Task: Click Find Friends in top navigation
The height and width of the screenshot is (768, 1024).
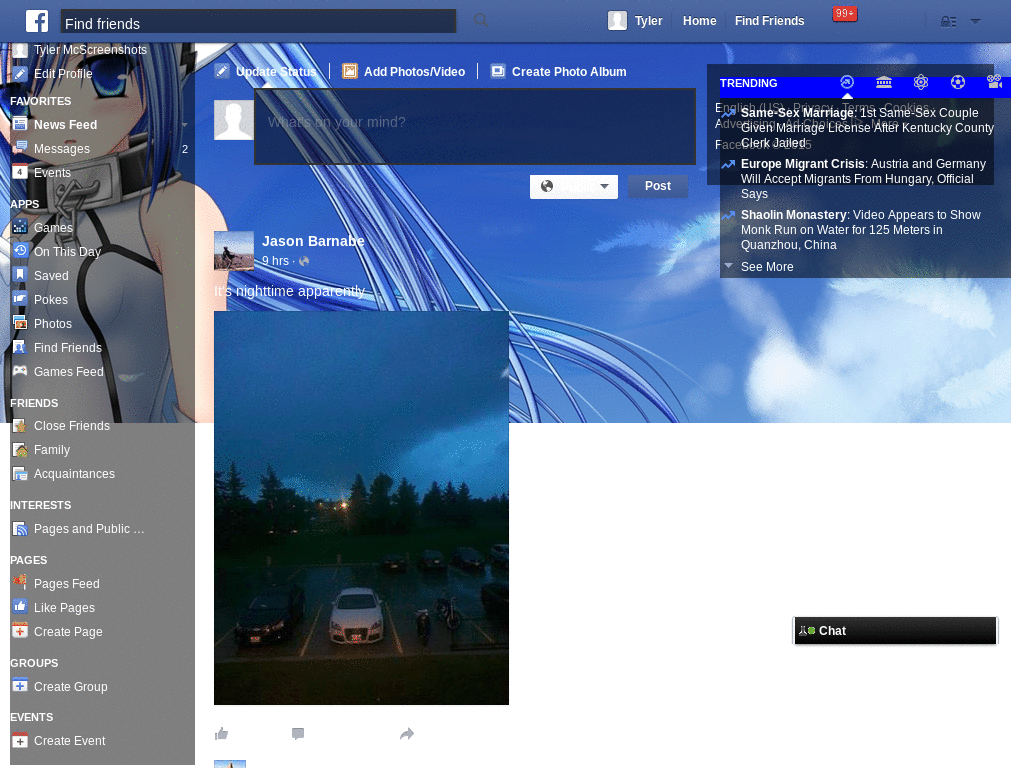Action: pyautogui.click(x=769, y=21)
